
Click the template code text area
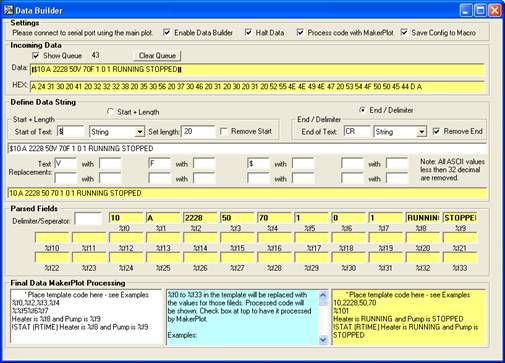86,316
